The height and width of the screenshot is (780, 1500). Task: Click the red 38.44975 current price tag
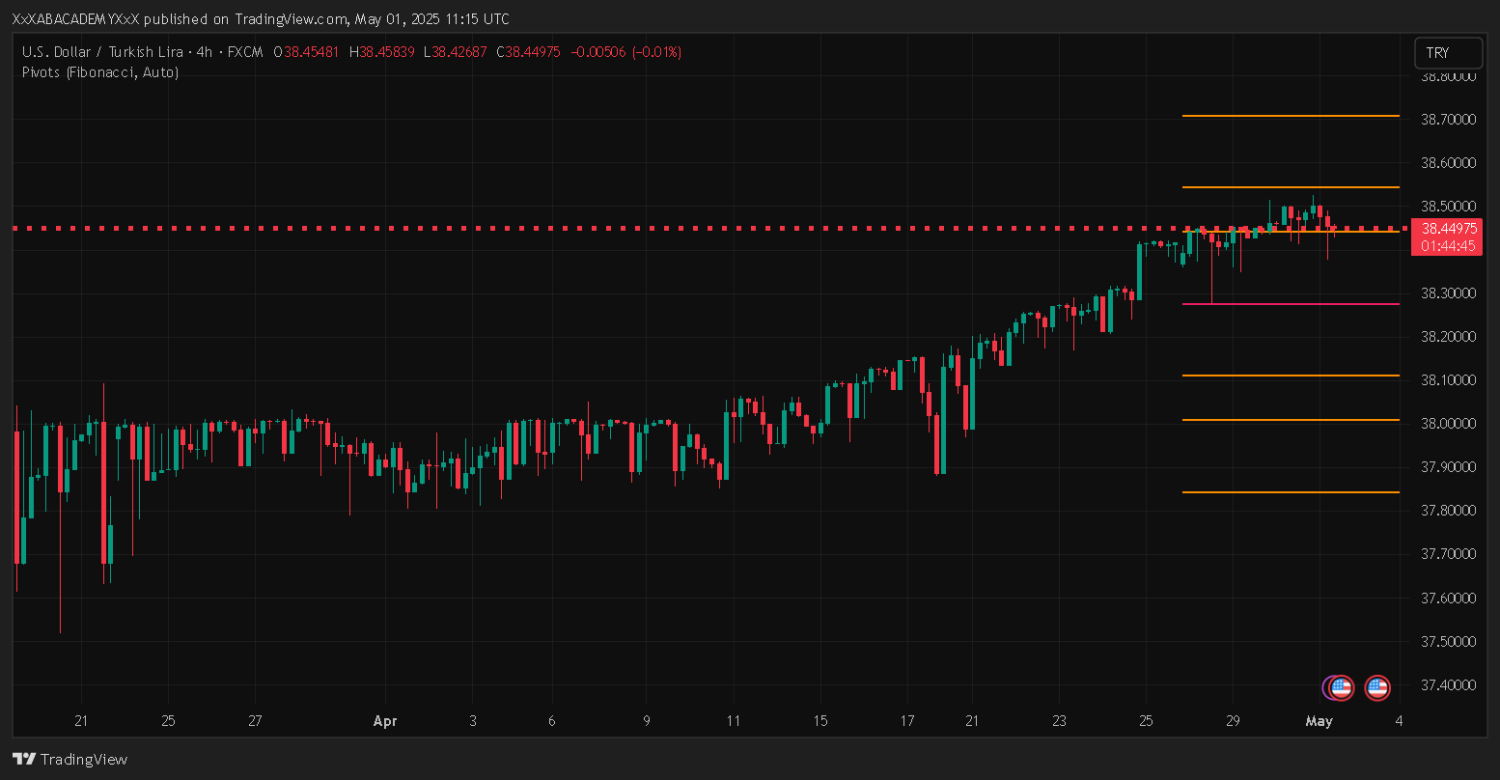click(x=1445, y=228)
